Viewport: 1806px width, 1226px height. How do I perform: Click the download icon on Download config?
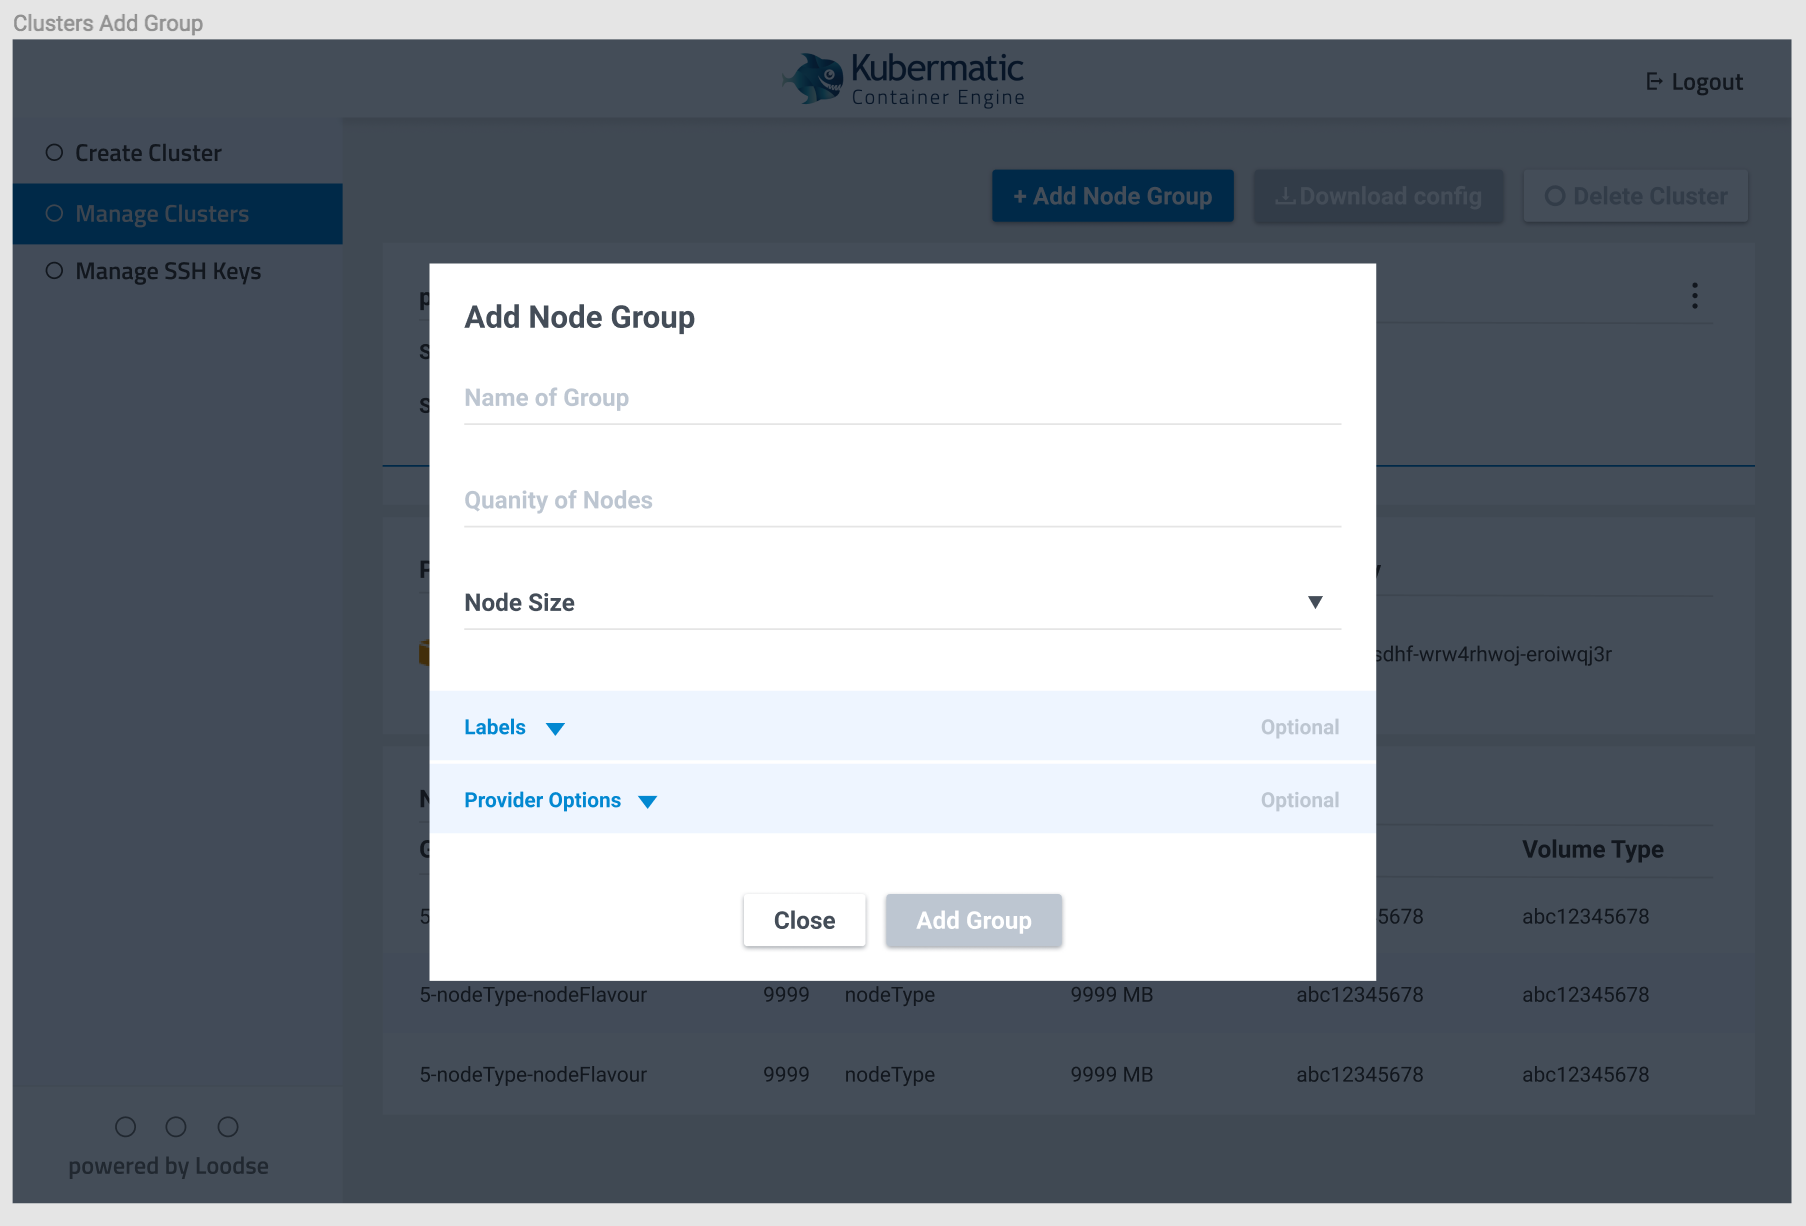click(1287, 196)
